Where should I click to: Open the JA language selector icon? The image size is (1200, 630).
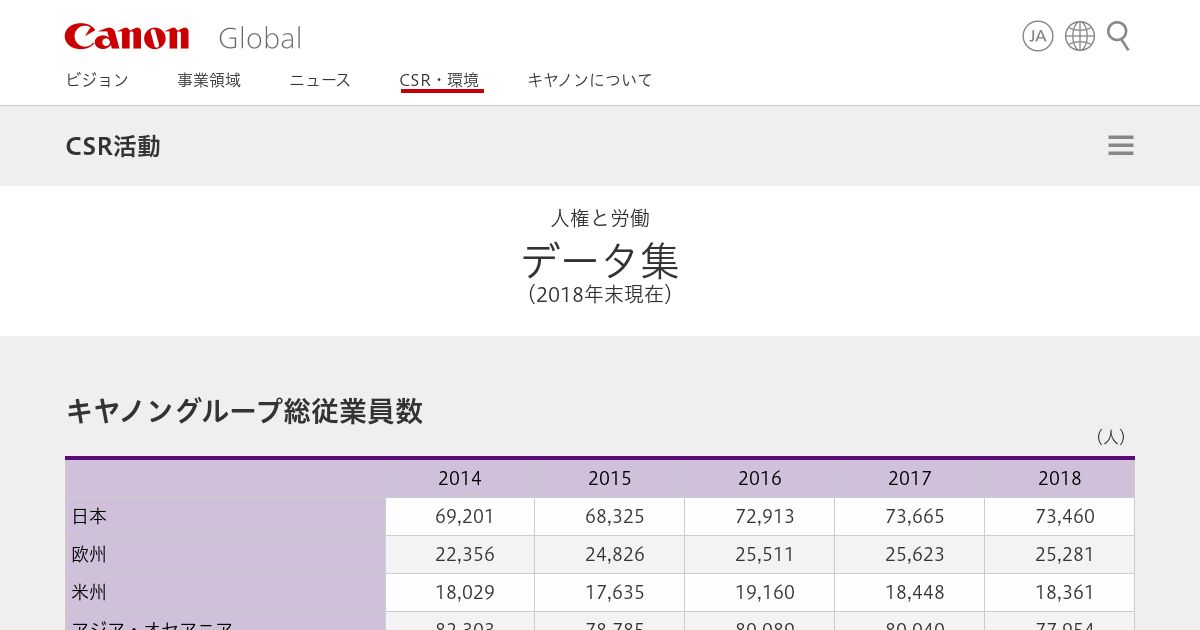pyautogui.click(x=1038, y=37)
